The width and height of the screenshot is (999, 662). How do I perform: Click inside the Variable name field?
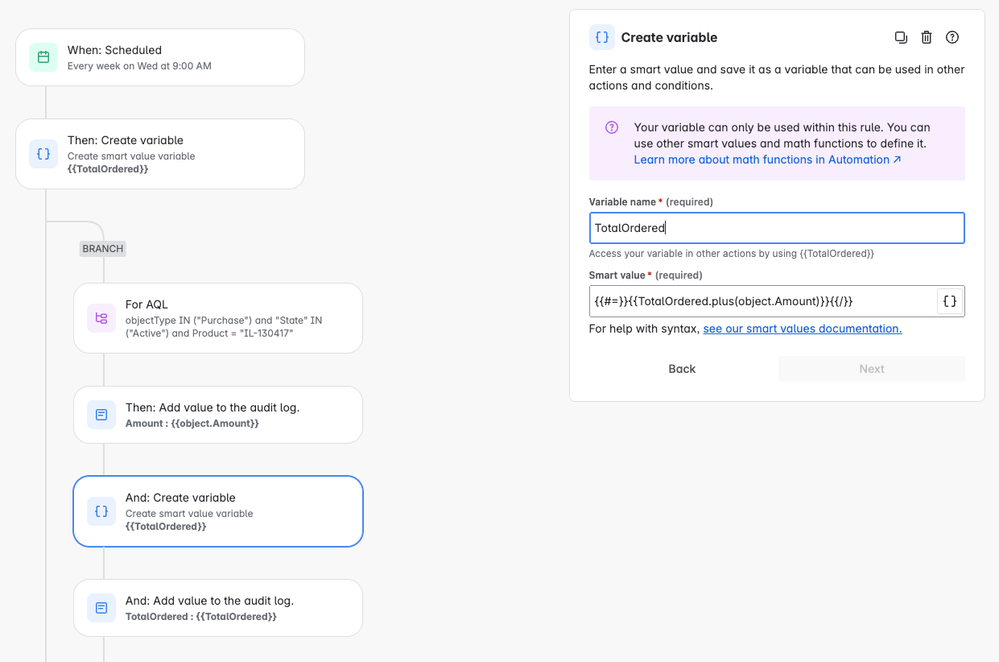pyautogui.click(x=777, y=228)
